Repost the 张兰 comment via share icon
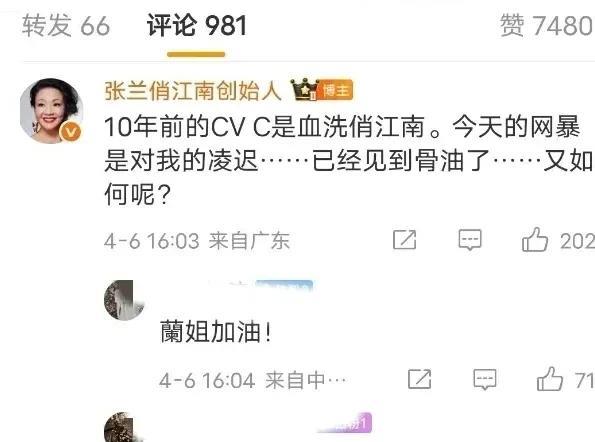The height and width of the screenshot is (442, 595). tap(405, 240)
